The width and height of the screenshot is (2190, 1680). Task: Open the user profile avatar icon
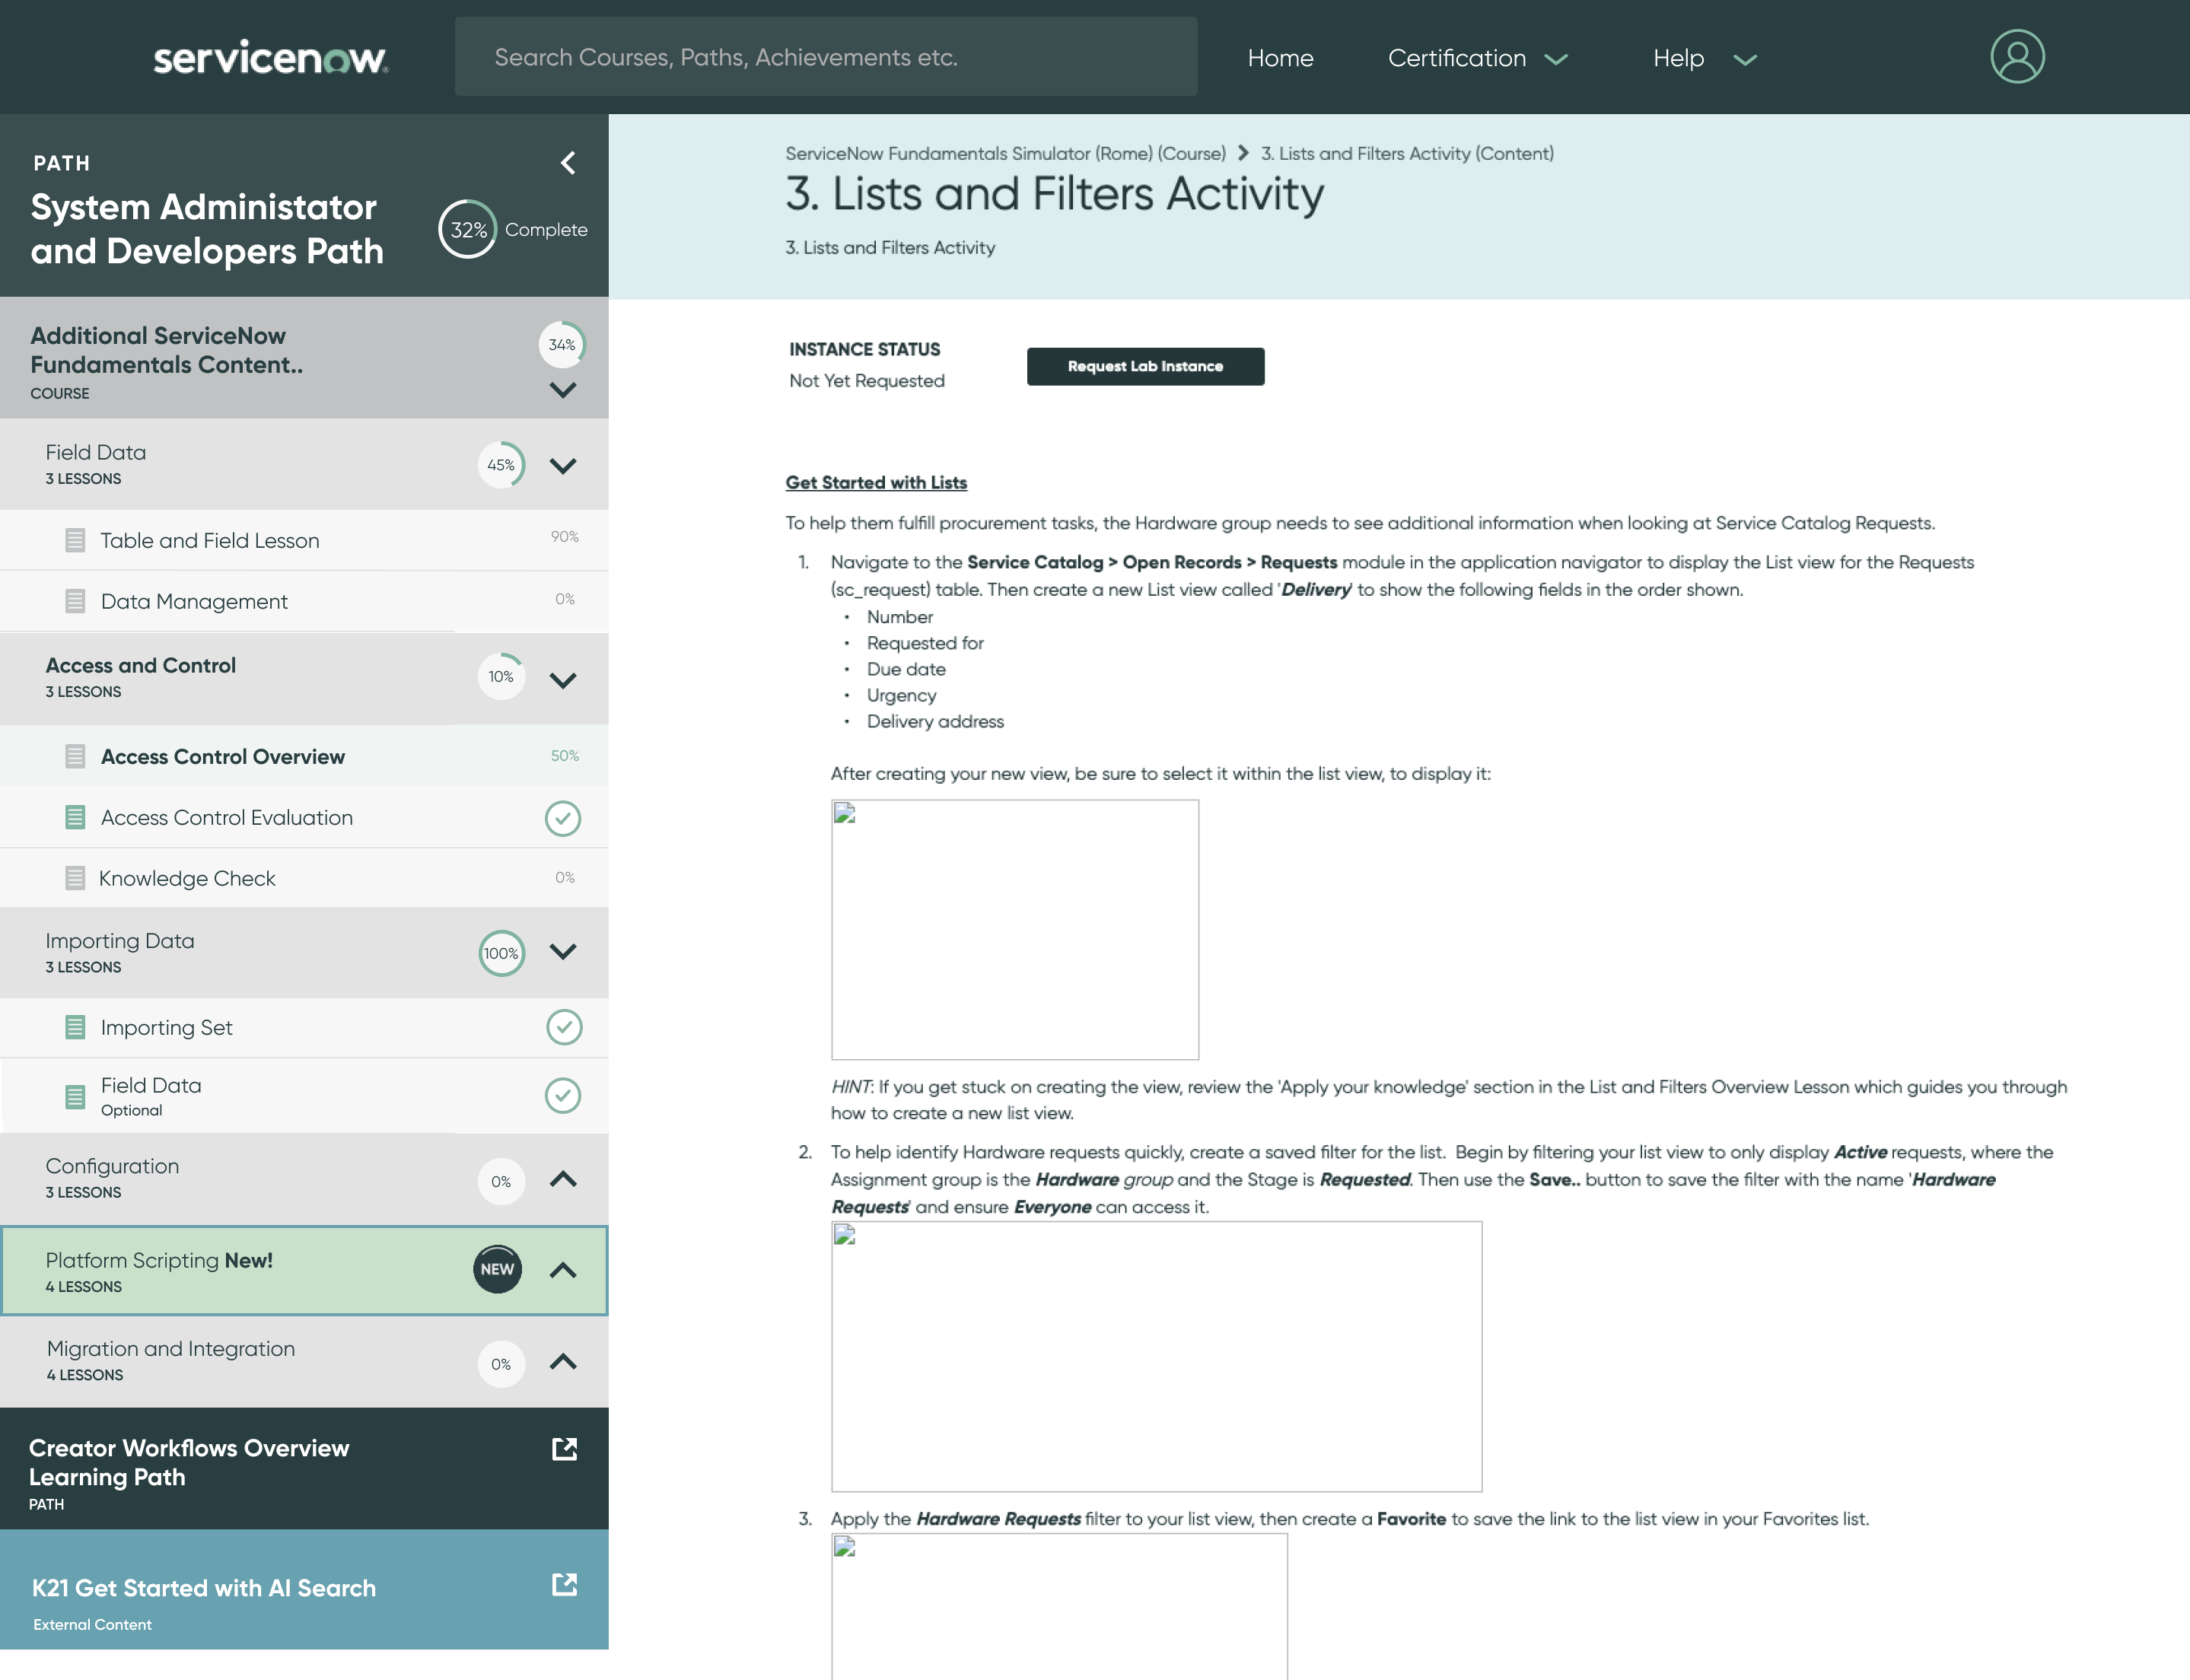(2017, 57)
